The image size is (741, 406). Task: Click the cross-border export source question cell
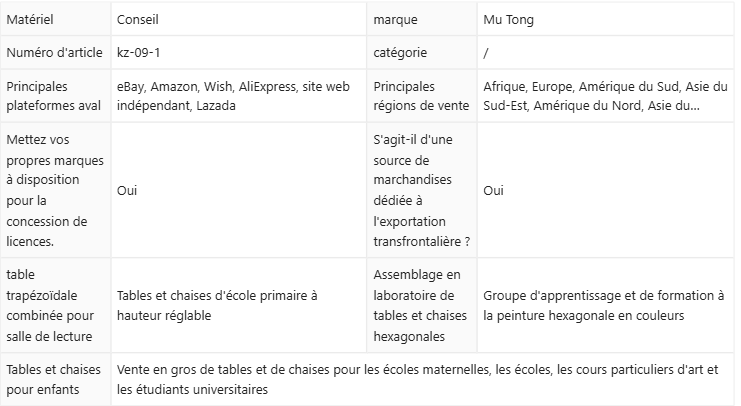(421, 190)
